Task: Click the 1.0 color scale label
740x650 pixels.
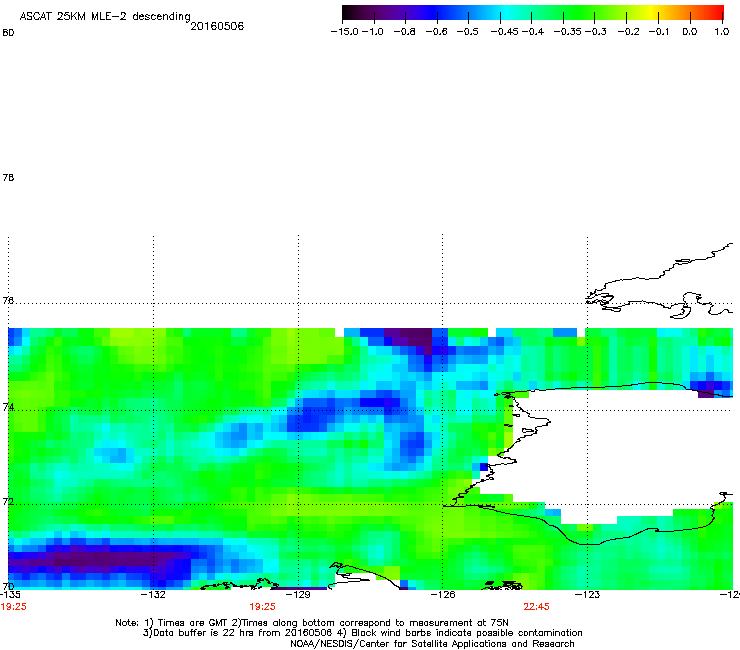Action: 722,32
